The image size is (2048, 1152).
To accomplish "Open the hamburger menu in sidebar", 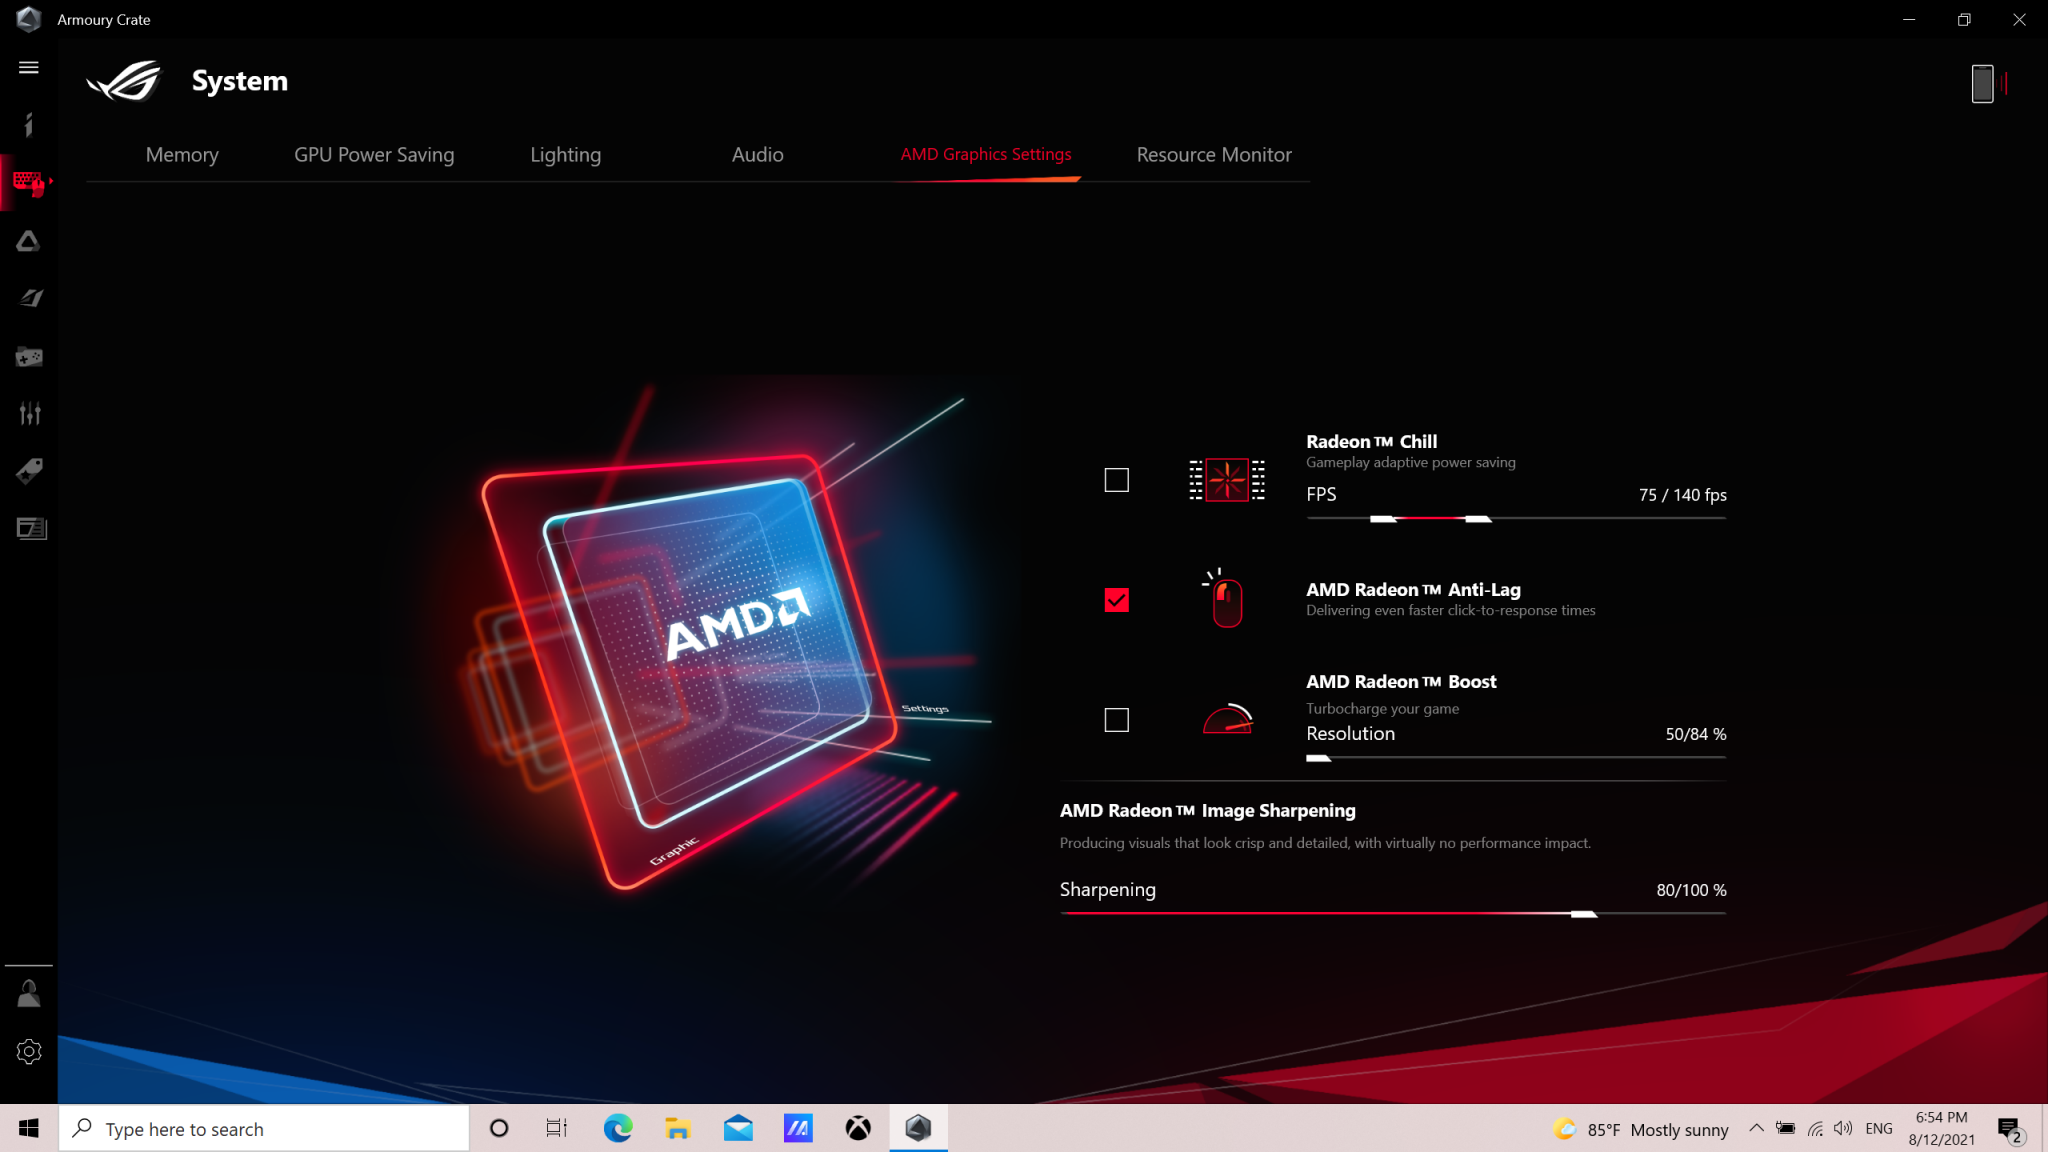I will click(28, 67).
